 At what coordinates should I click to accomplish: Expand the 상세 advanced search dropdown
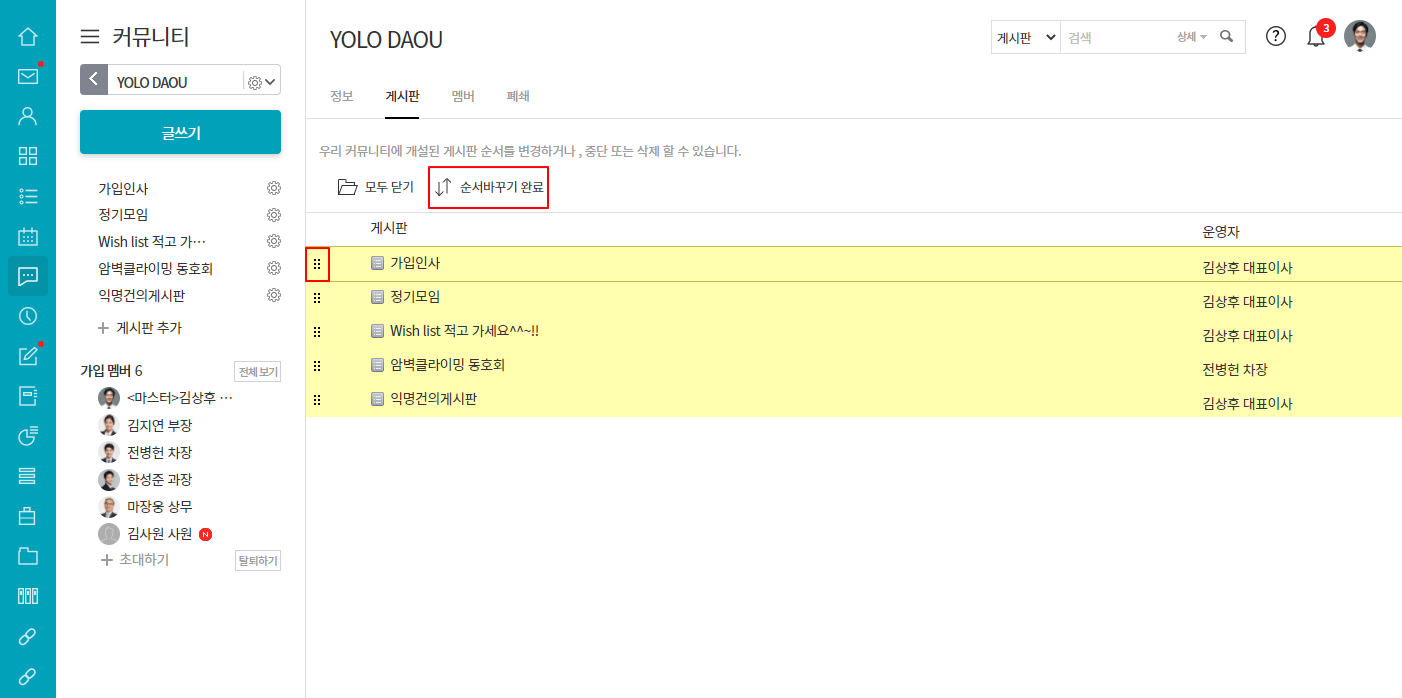1191,37
